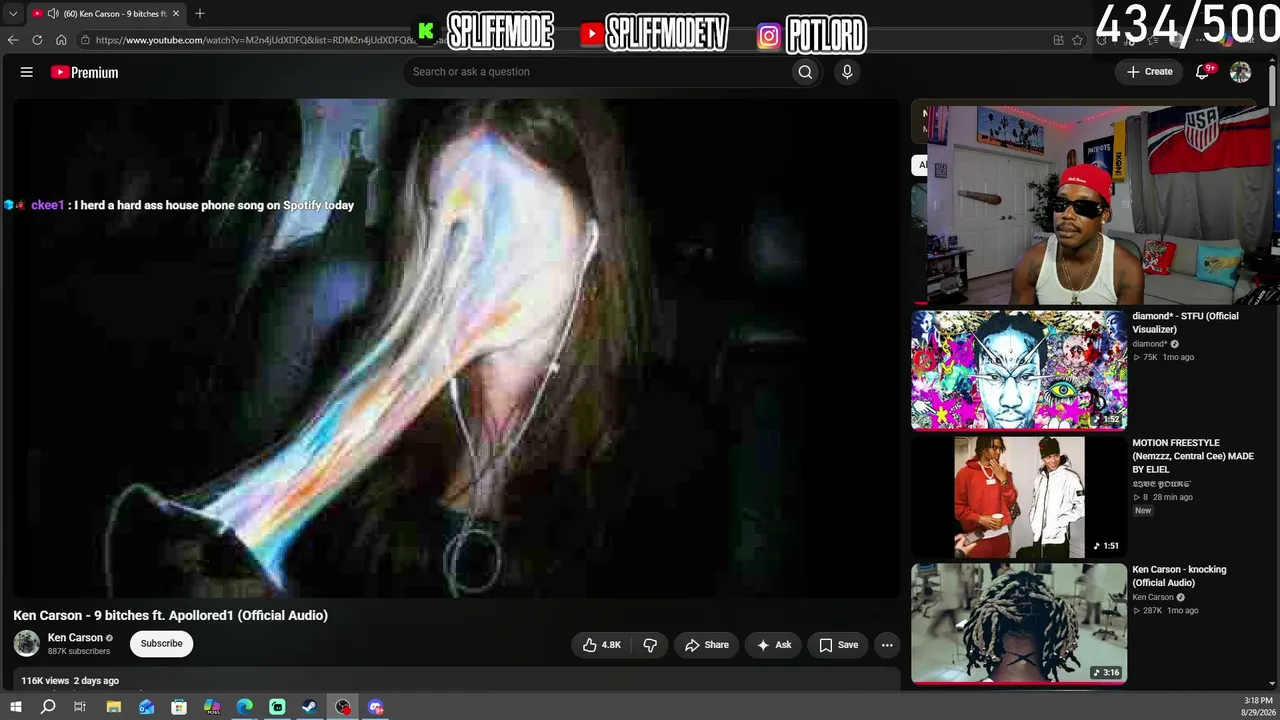
Task: Open the browser home page
Action: (61, 40)
